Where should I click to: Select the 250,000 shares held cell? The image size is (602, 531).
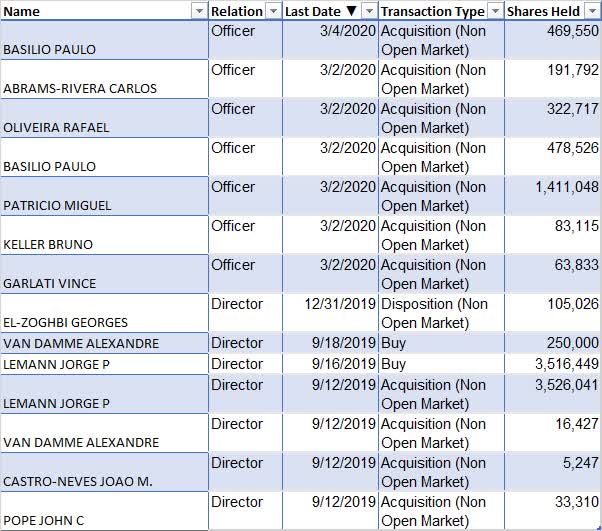(x=553, y=343)
